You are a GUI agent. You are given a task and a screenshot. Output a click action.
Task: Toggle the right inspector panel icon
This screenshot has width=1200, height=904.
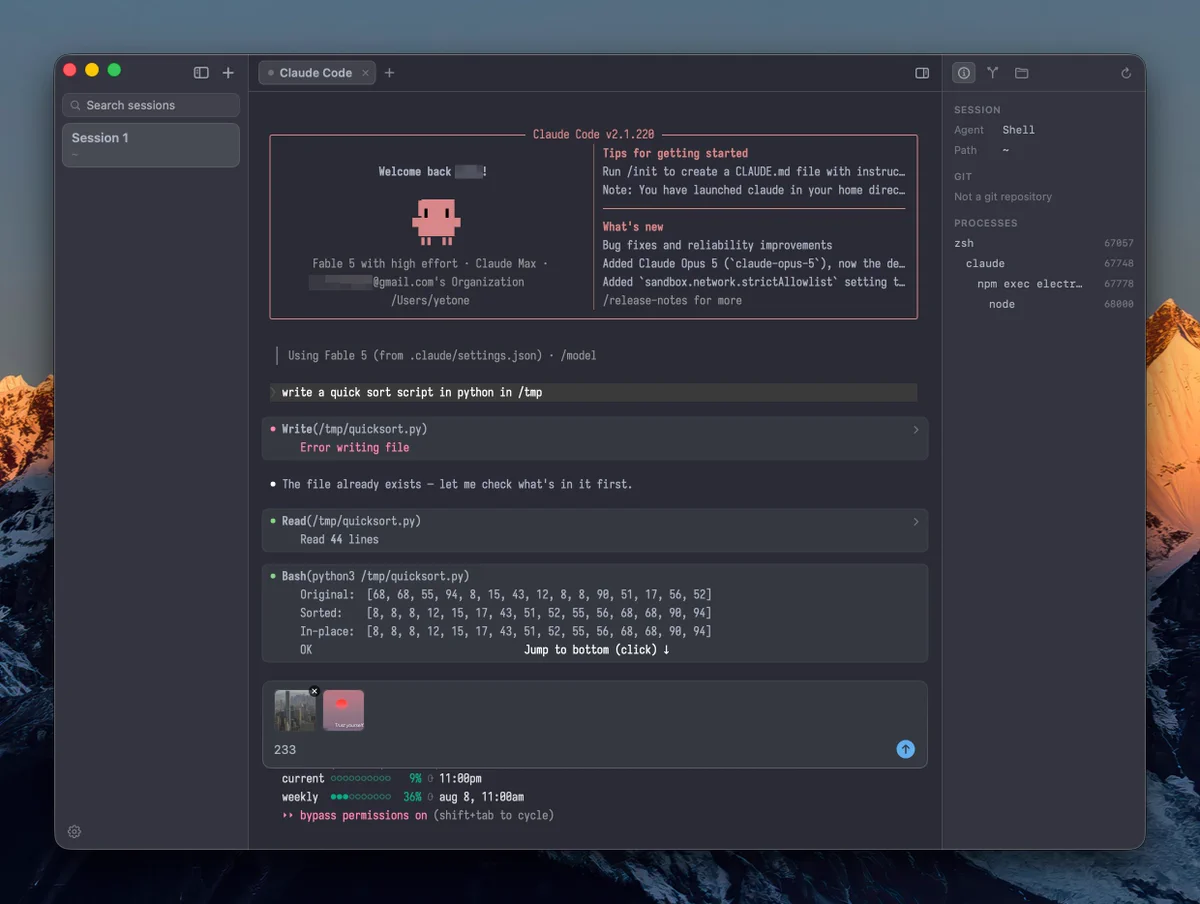point(922,73)
